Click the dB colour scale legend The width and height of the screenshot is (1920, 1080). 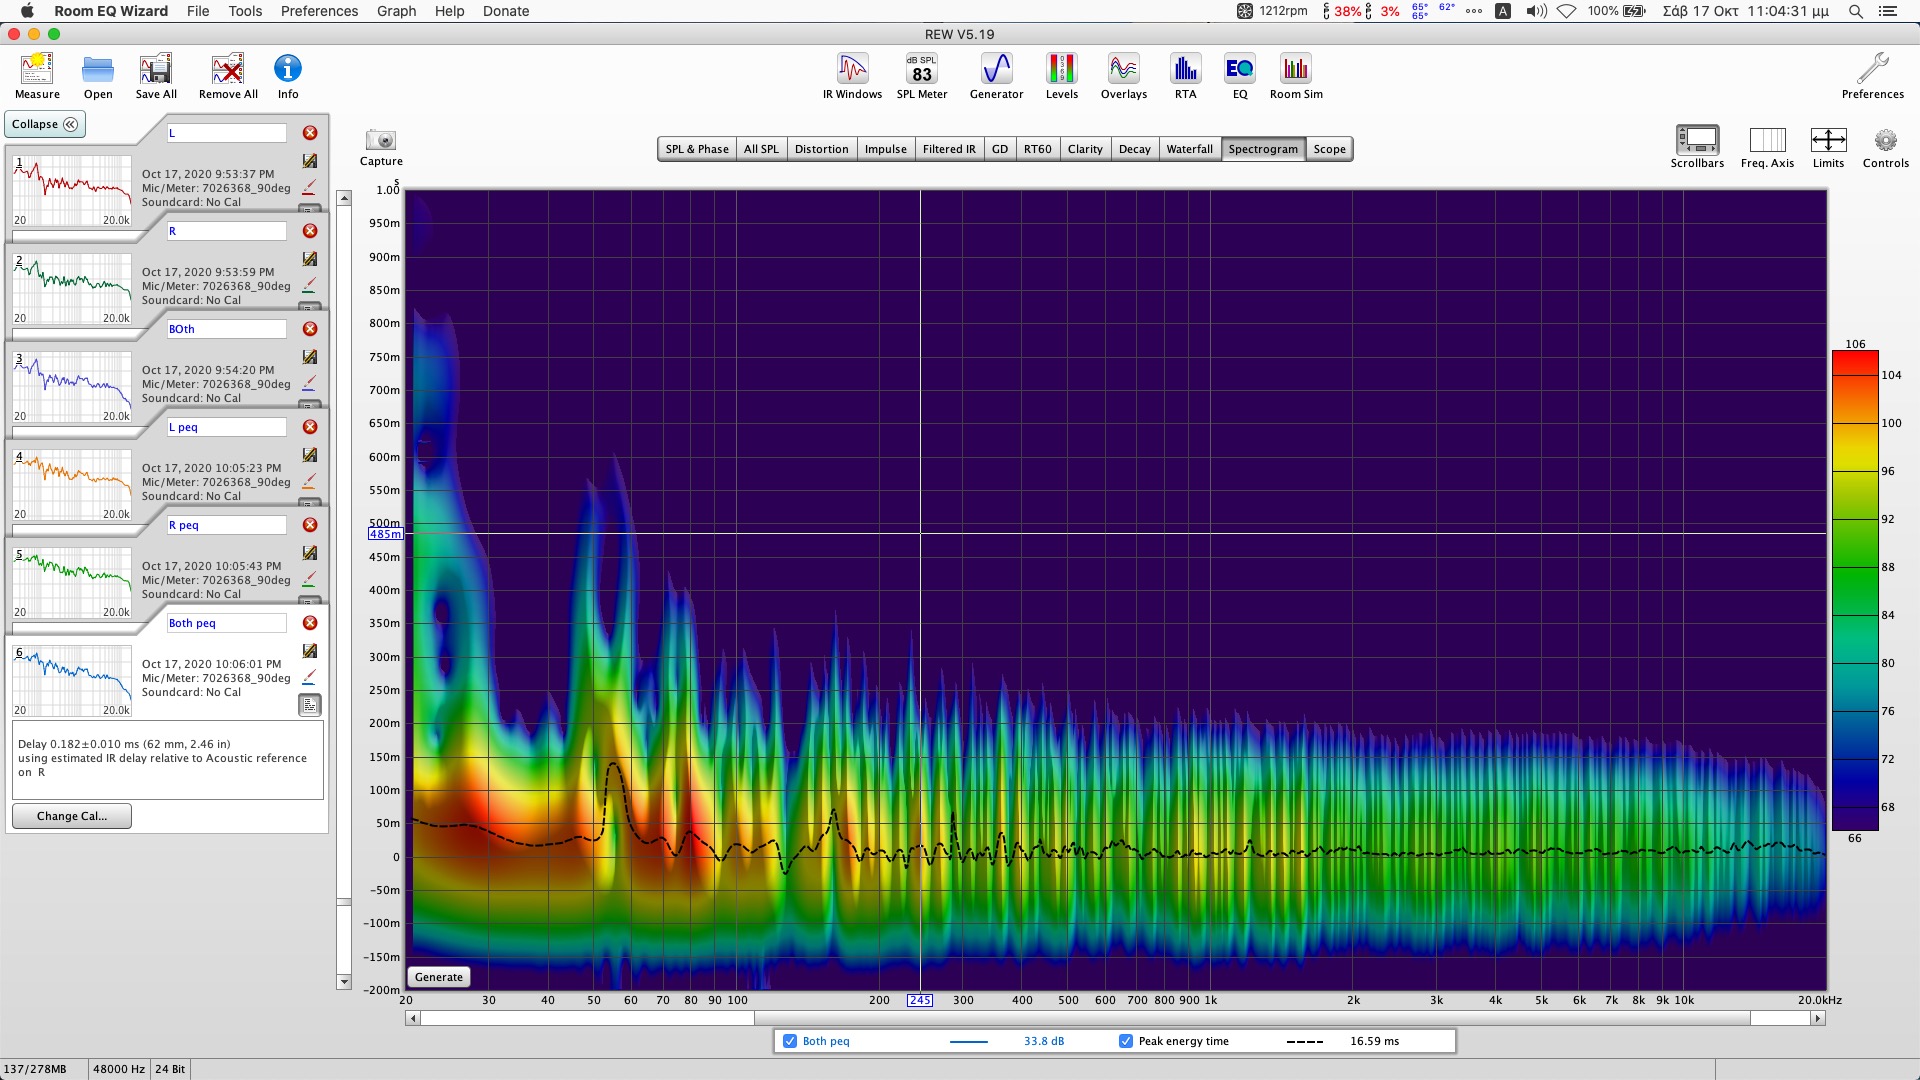[1855, 590]
